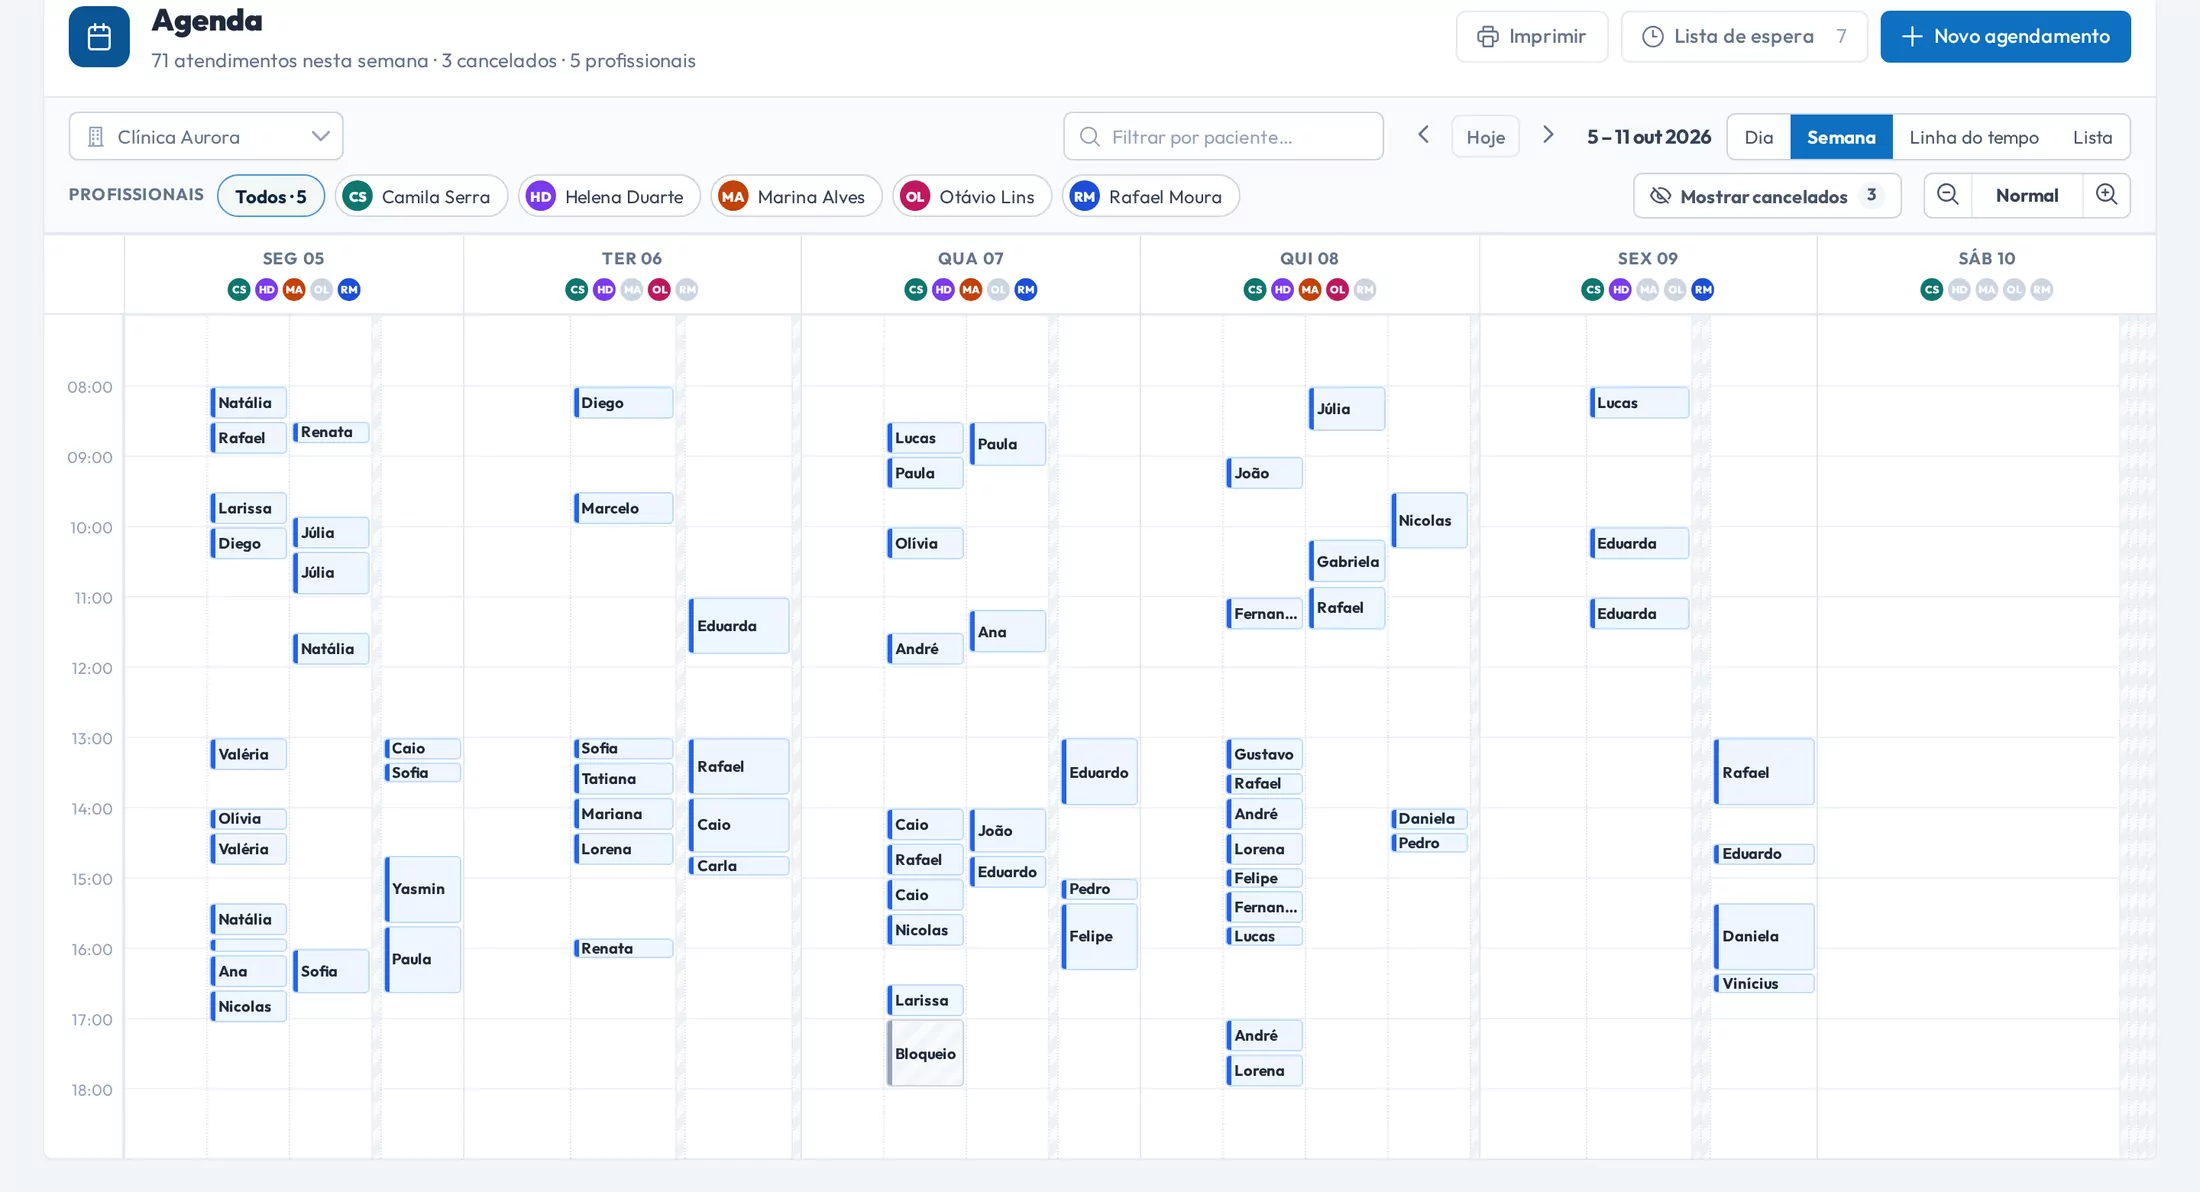2200x1192 pixels.
Task: Toggle Rafael Moura professional filter
Action: [1151, 196]
